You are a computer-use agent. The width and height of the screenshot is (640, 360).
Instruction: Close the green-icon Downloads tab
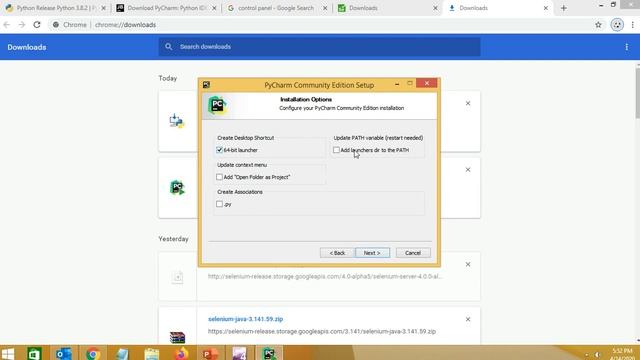pyautogui.click(x=435, y=8)
